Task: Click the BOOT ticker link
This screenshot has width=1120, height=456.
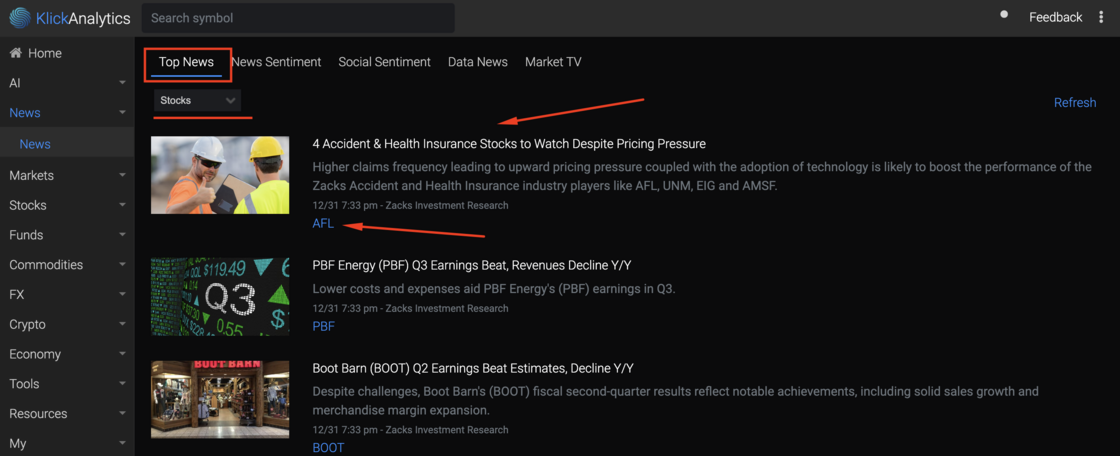Action: point(328,448)
